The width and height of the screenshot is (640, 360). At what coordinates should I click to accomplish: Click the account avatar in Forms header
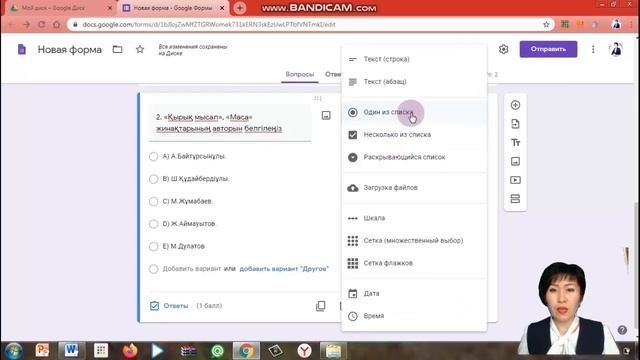(616, 49)
